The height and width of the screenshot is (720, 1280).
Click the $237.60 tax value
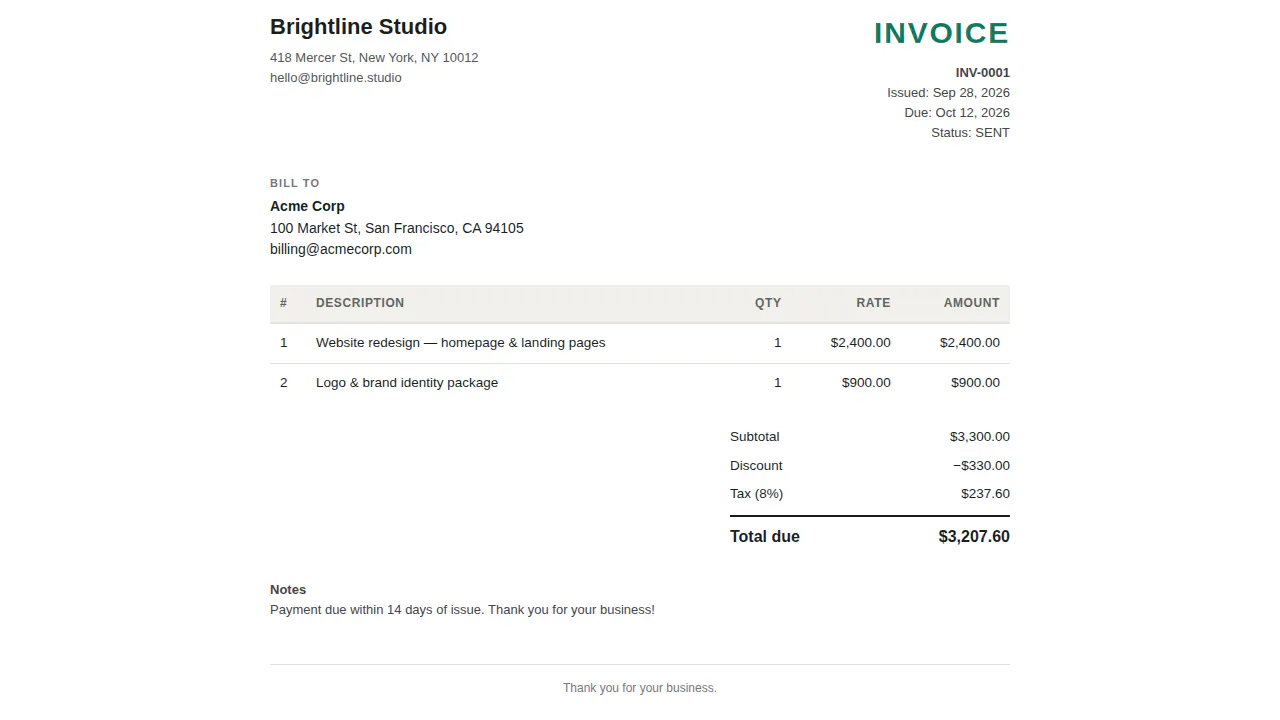coord(985,494)
